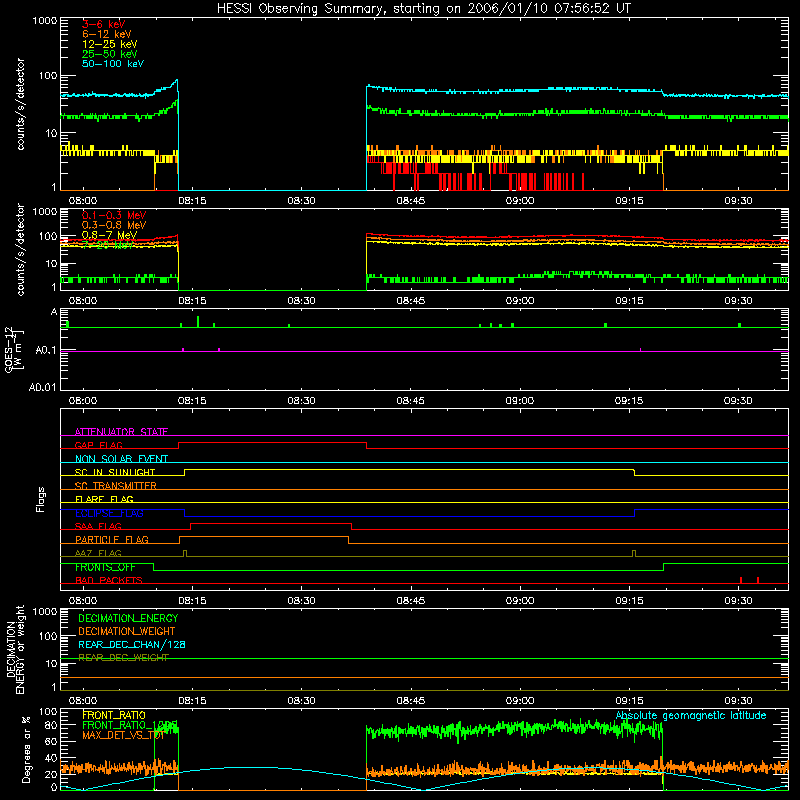Click the MAX_DET_VS_TOT legend label
The image size is (800, 800).
coord(123,735)
